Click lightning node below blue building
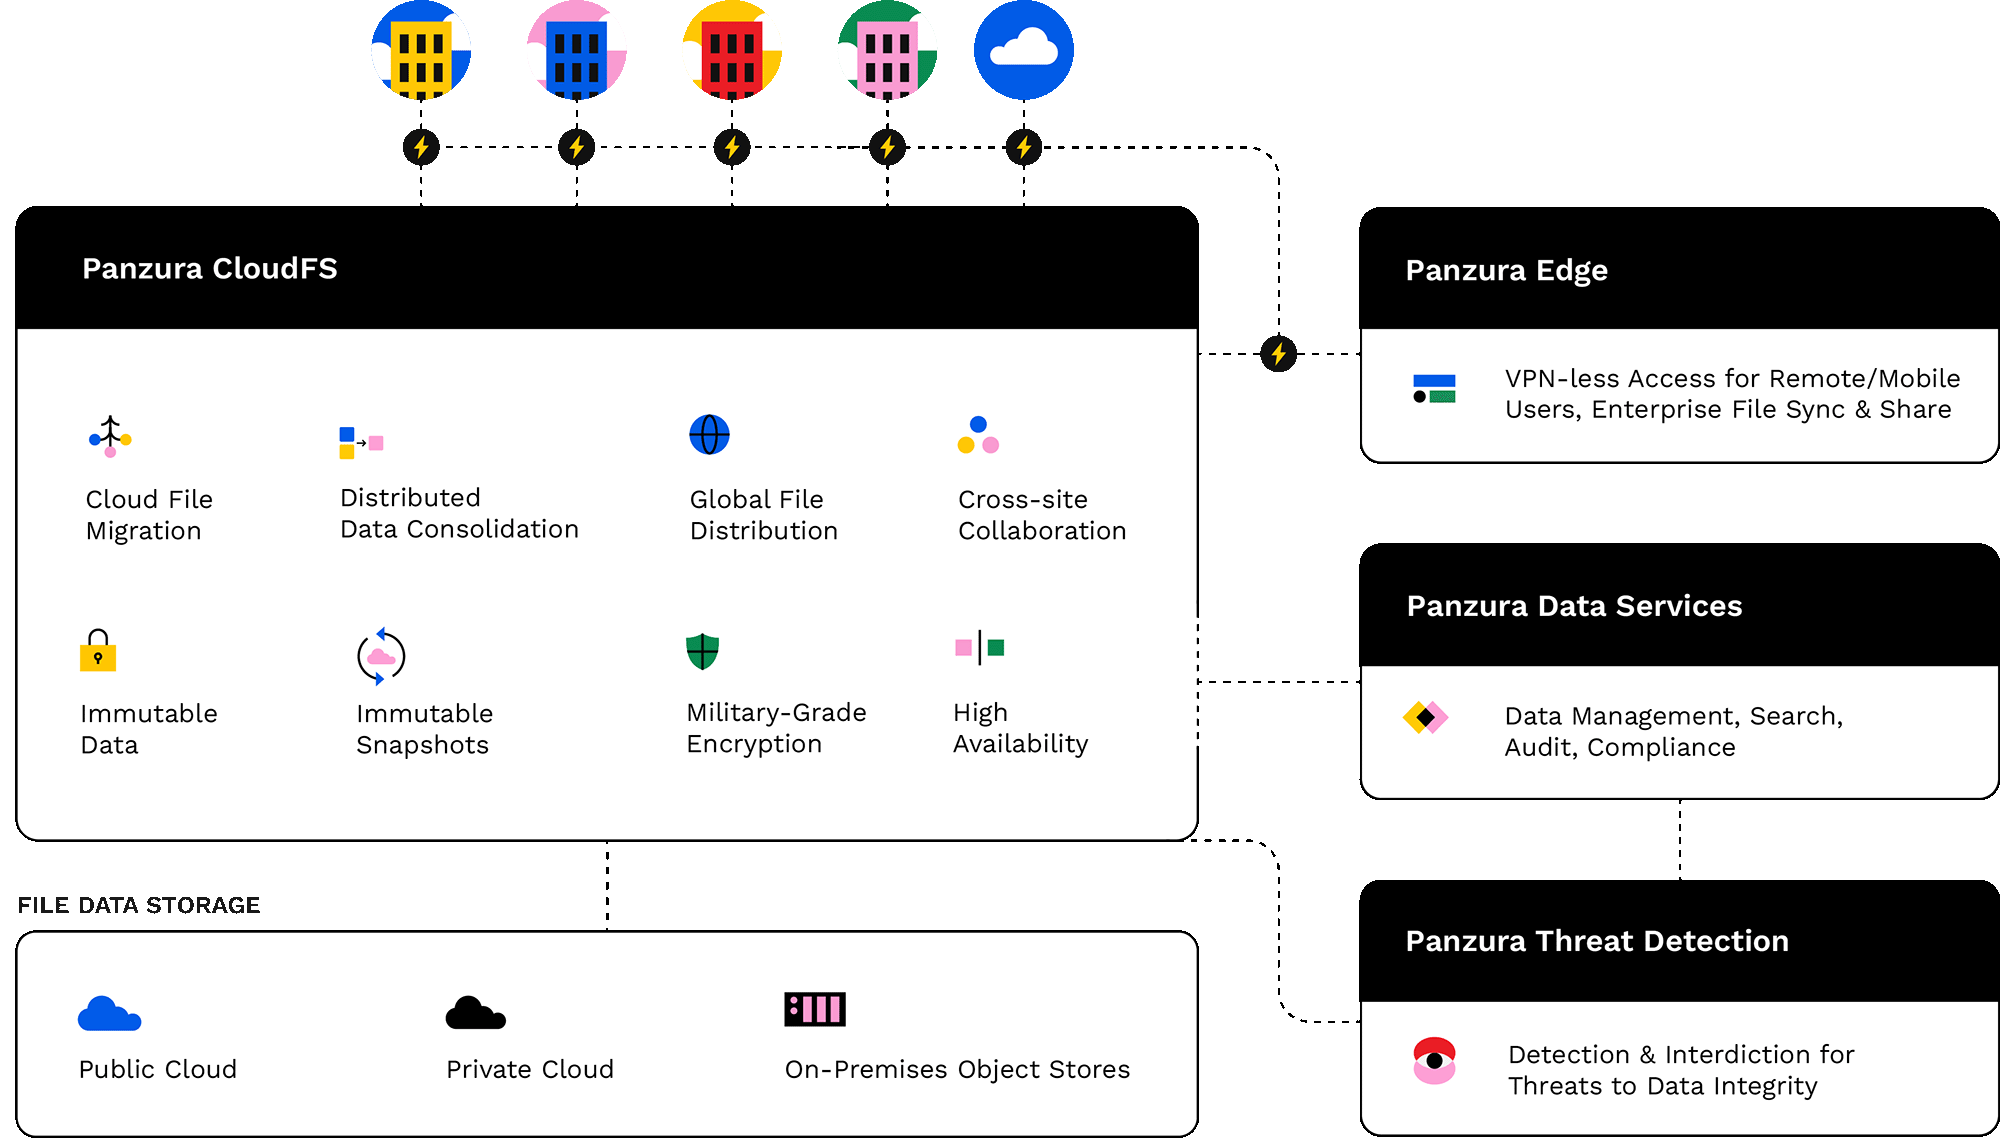Image resolution: width=2000 pixels, height=1139 pixels. click(577, 147)
